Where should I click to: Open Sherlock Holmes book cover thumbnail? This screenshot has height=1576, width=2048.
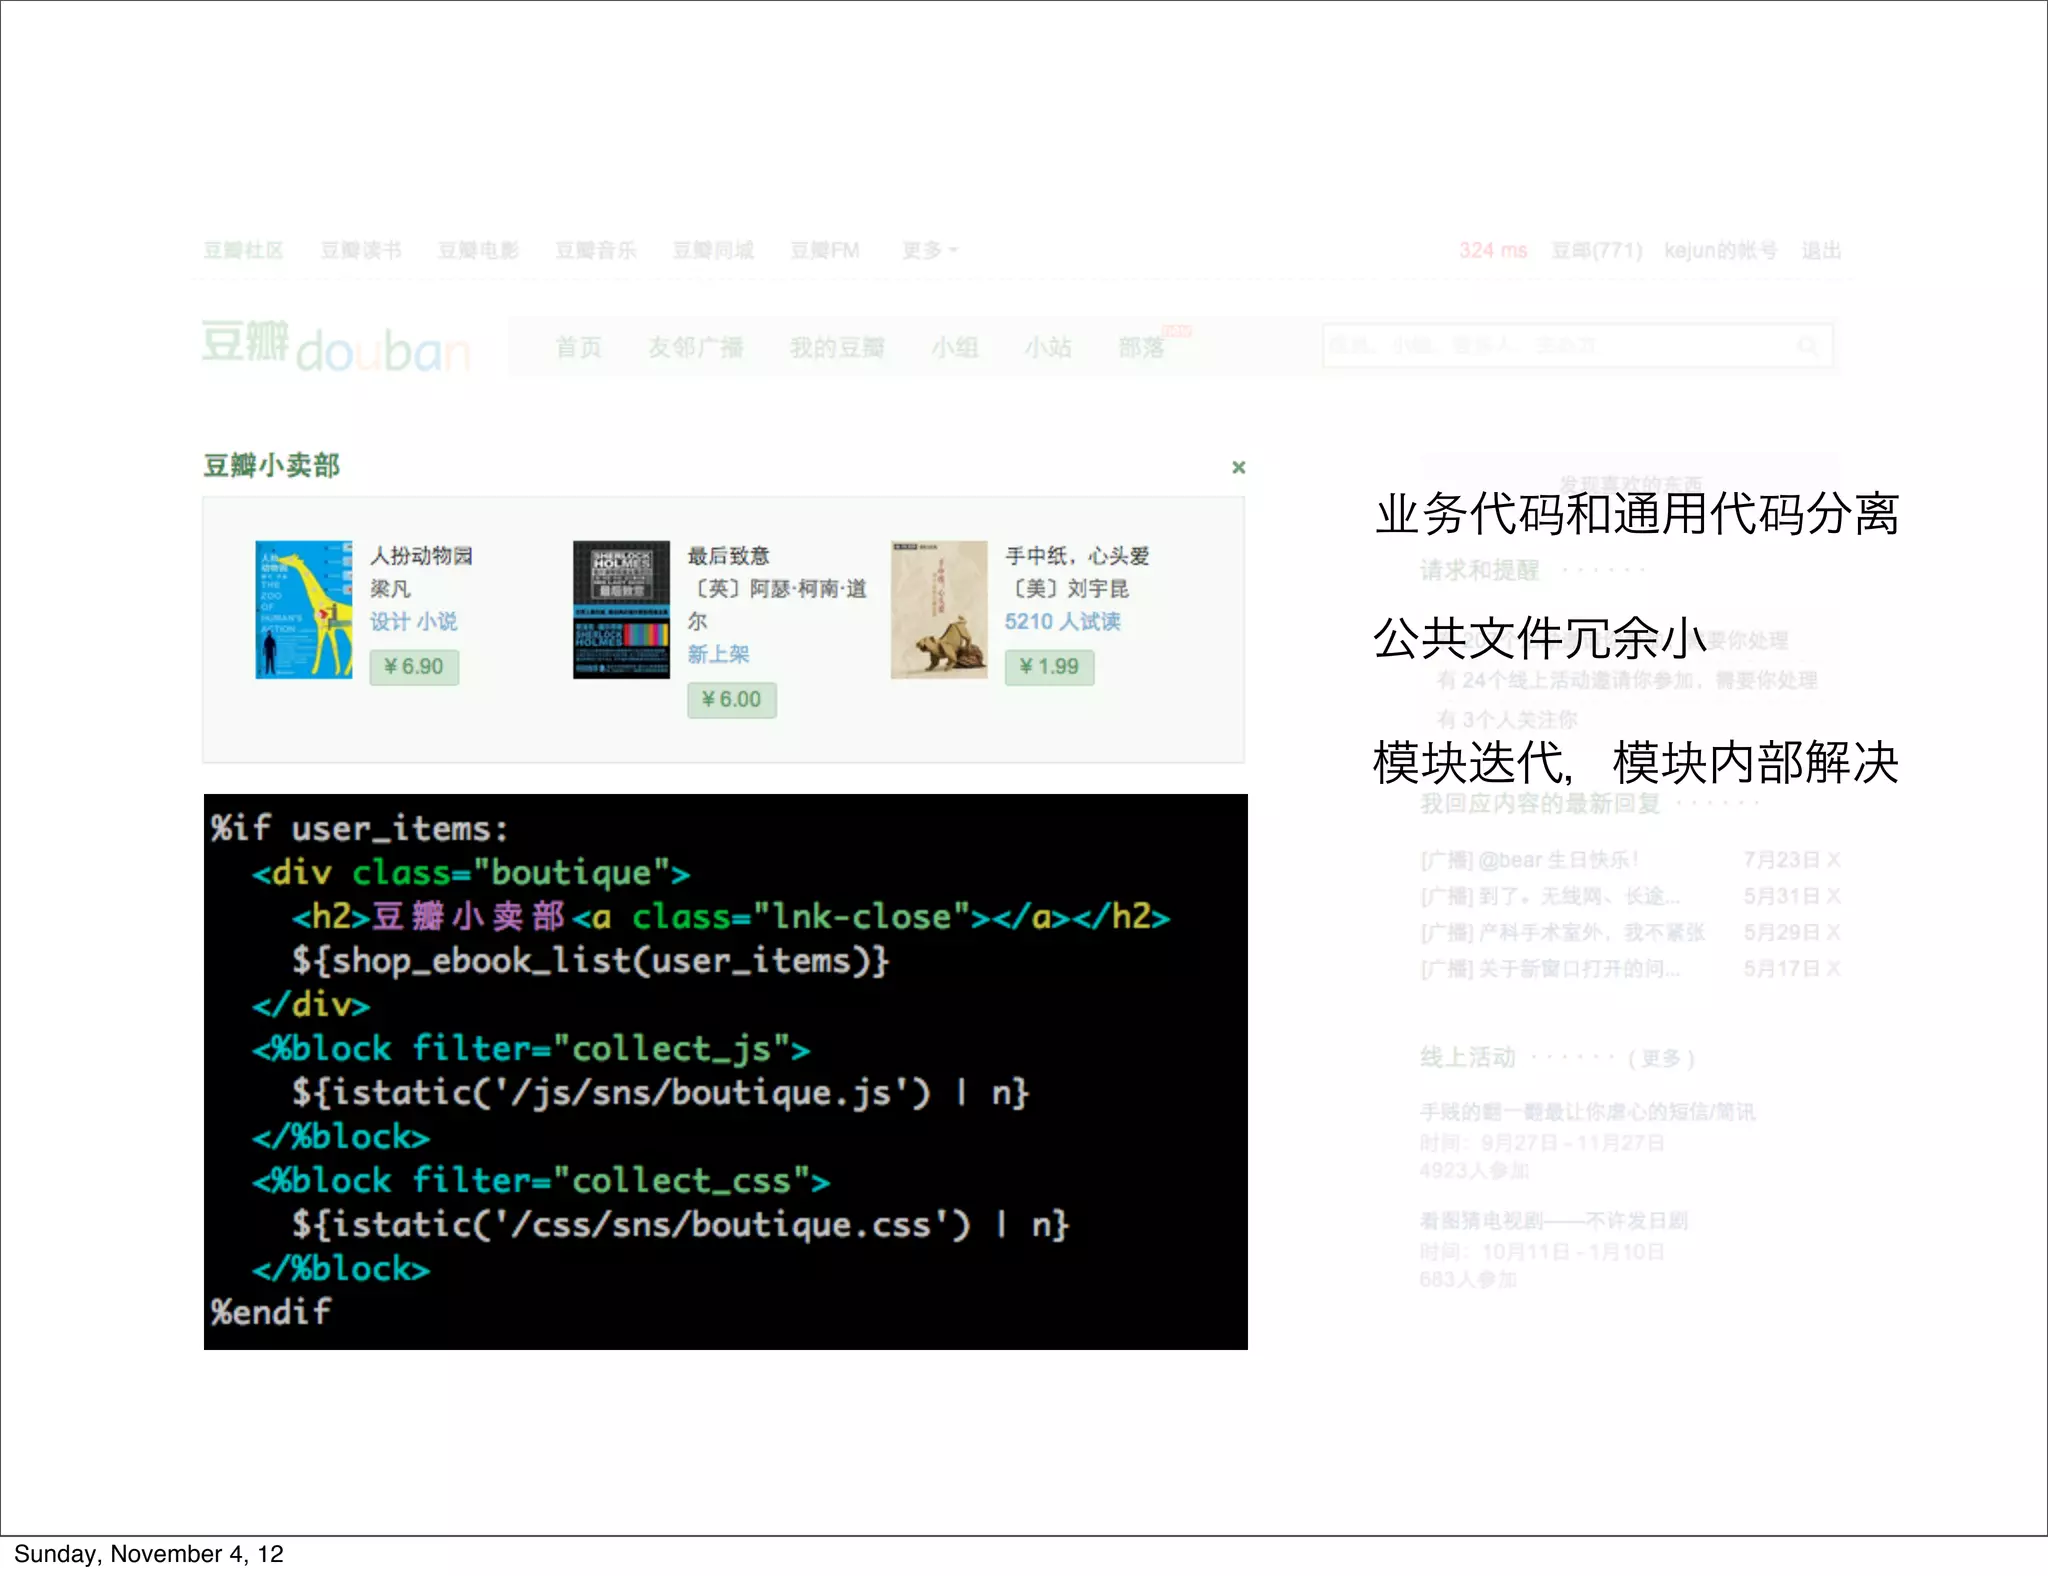tap(621, 610)
